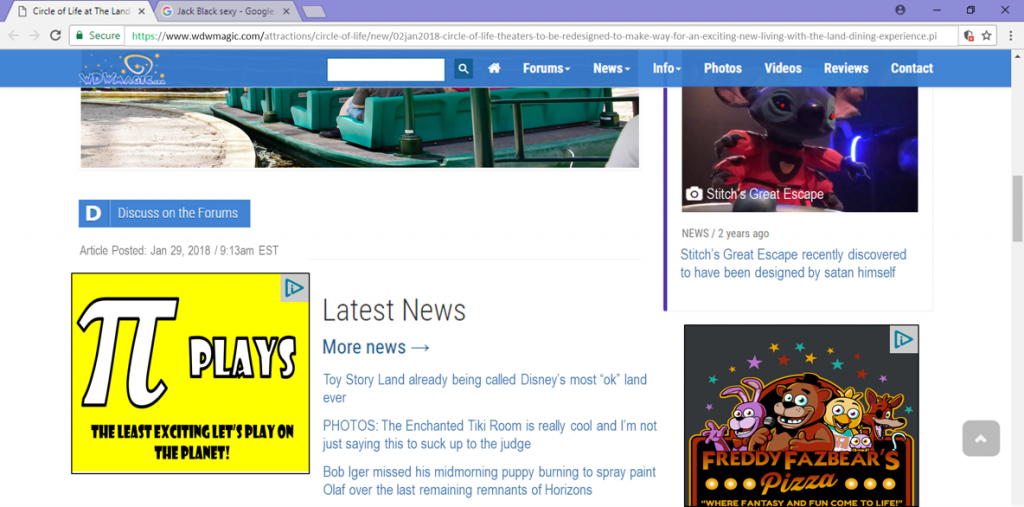Open the Chrome three-dot menu

click(x=1010, y=35)
